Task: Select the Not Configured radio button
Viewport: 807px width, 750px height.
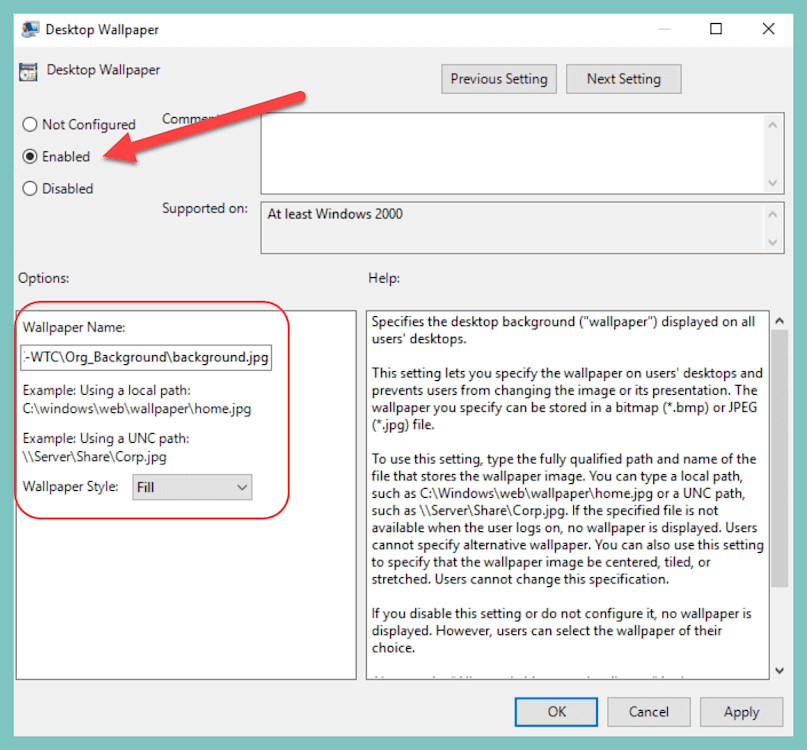Action: (30, 124)
